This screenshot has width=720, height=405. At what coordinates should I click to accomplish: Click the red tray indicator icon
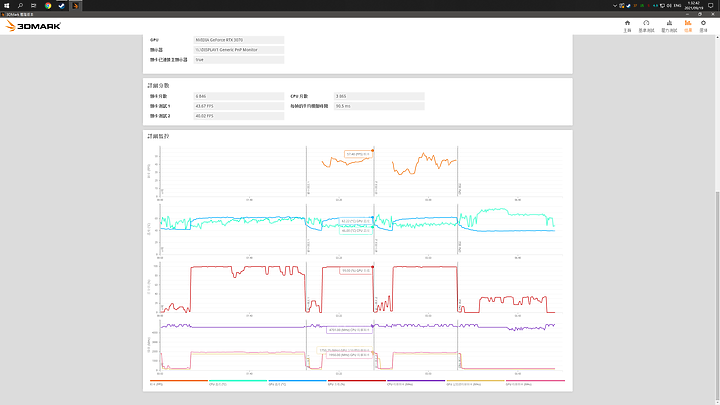pos(648,6)
